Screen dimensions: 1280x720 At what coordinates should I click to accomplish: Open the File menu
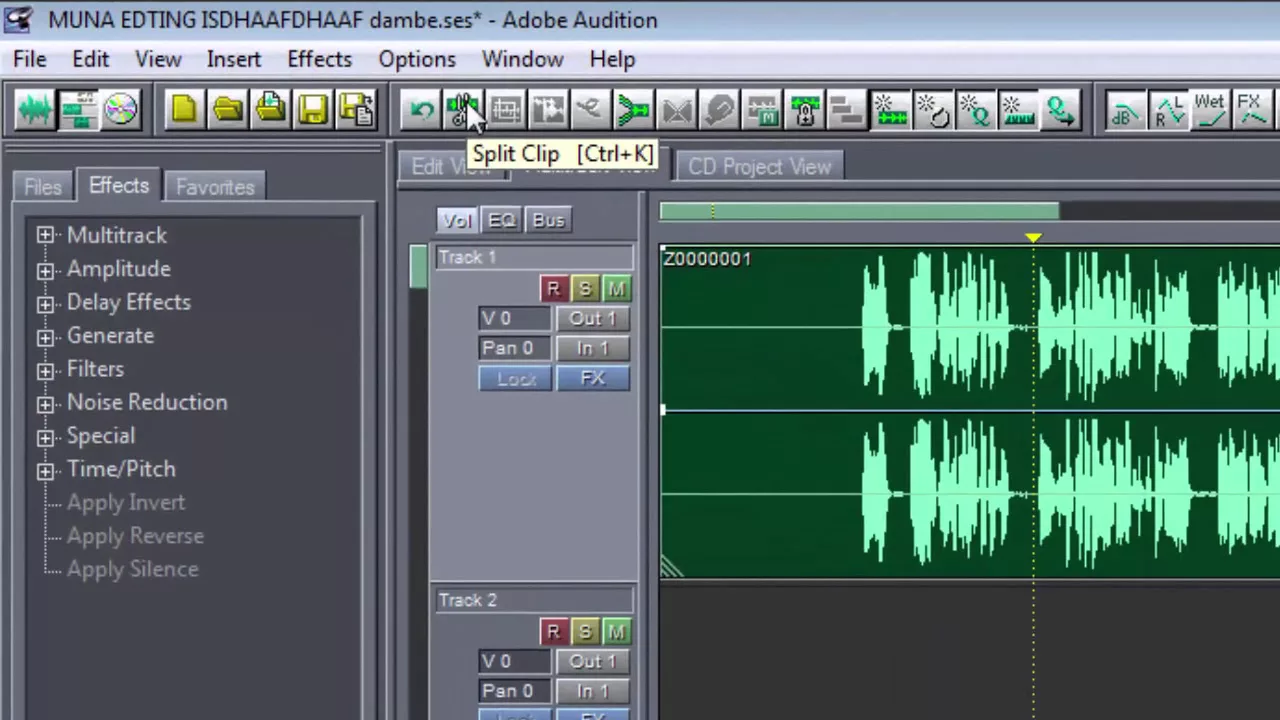[30, 59]
